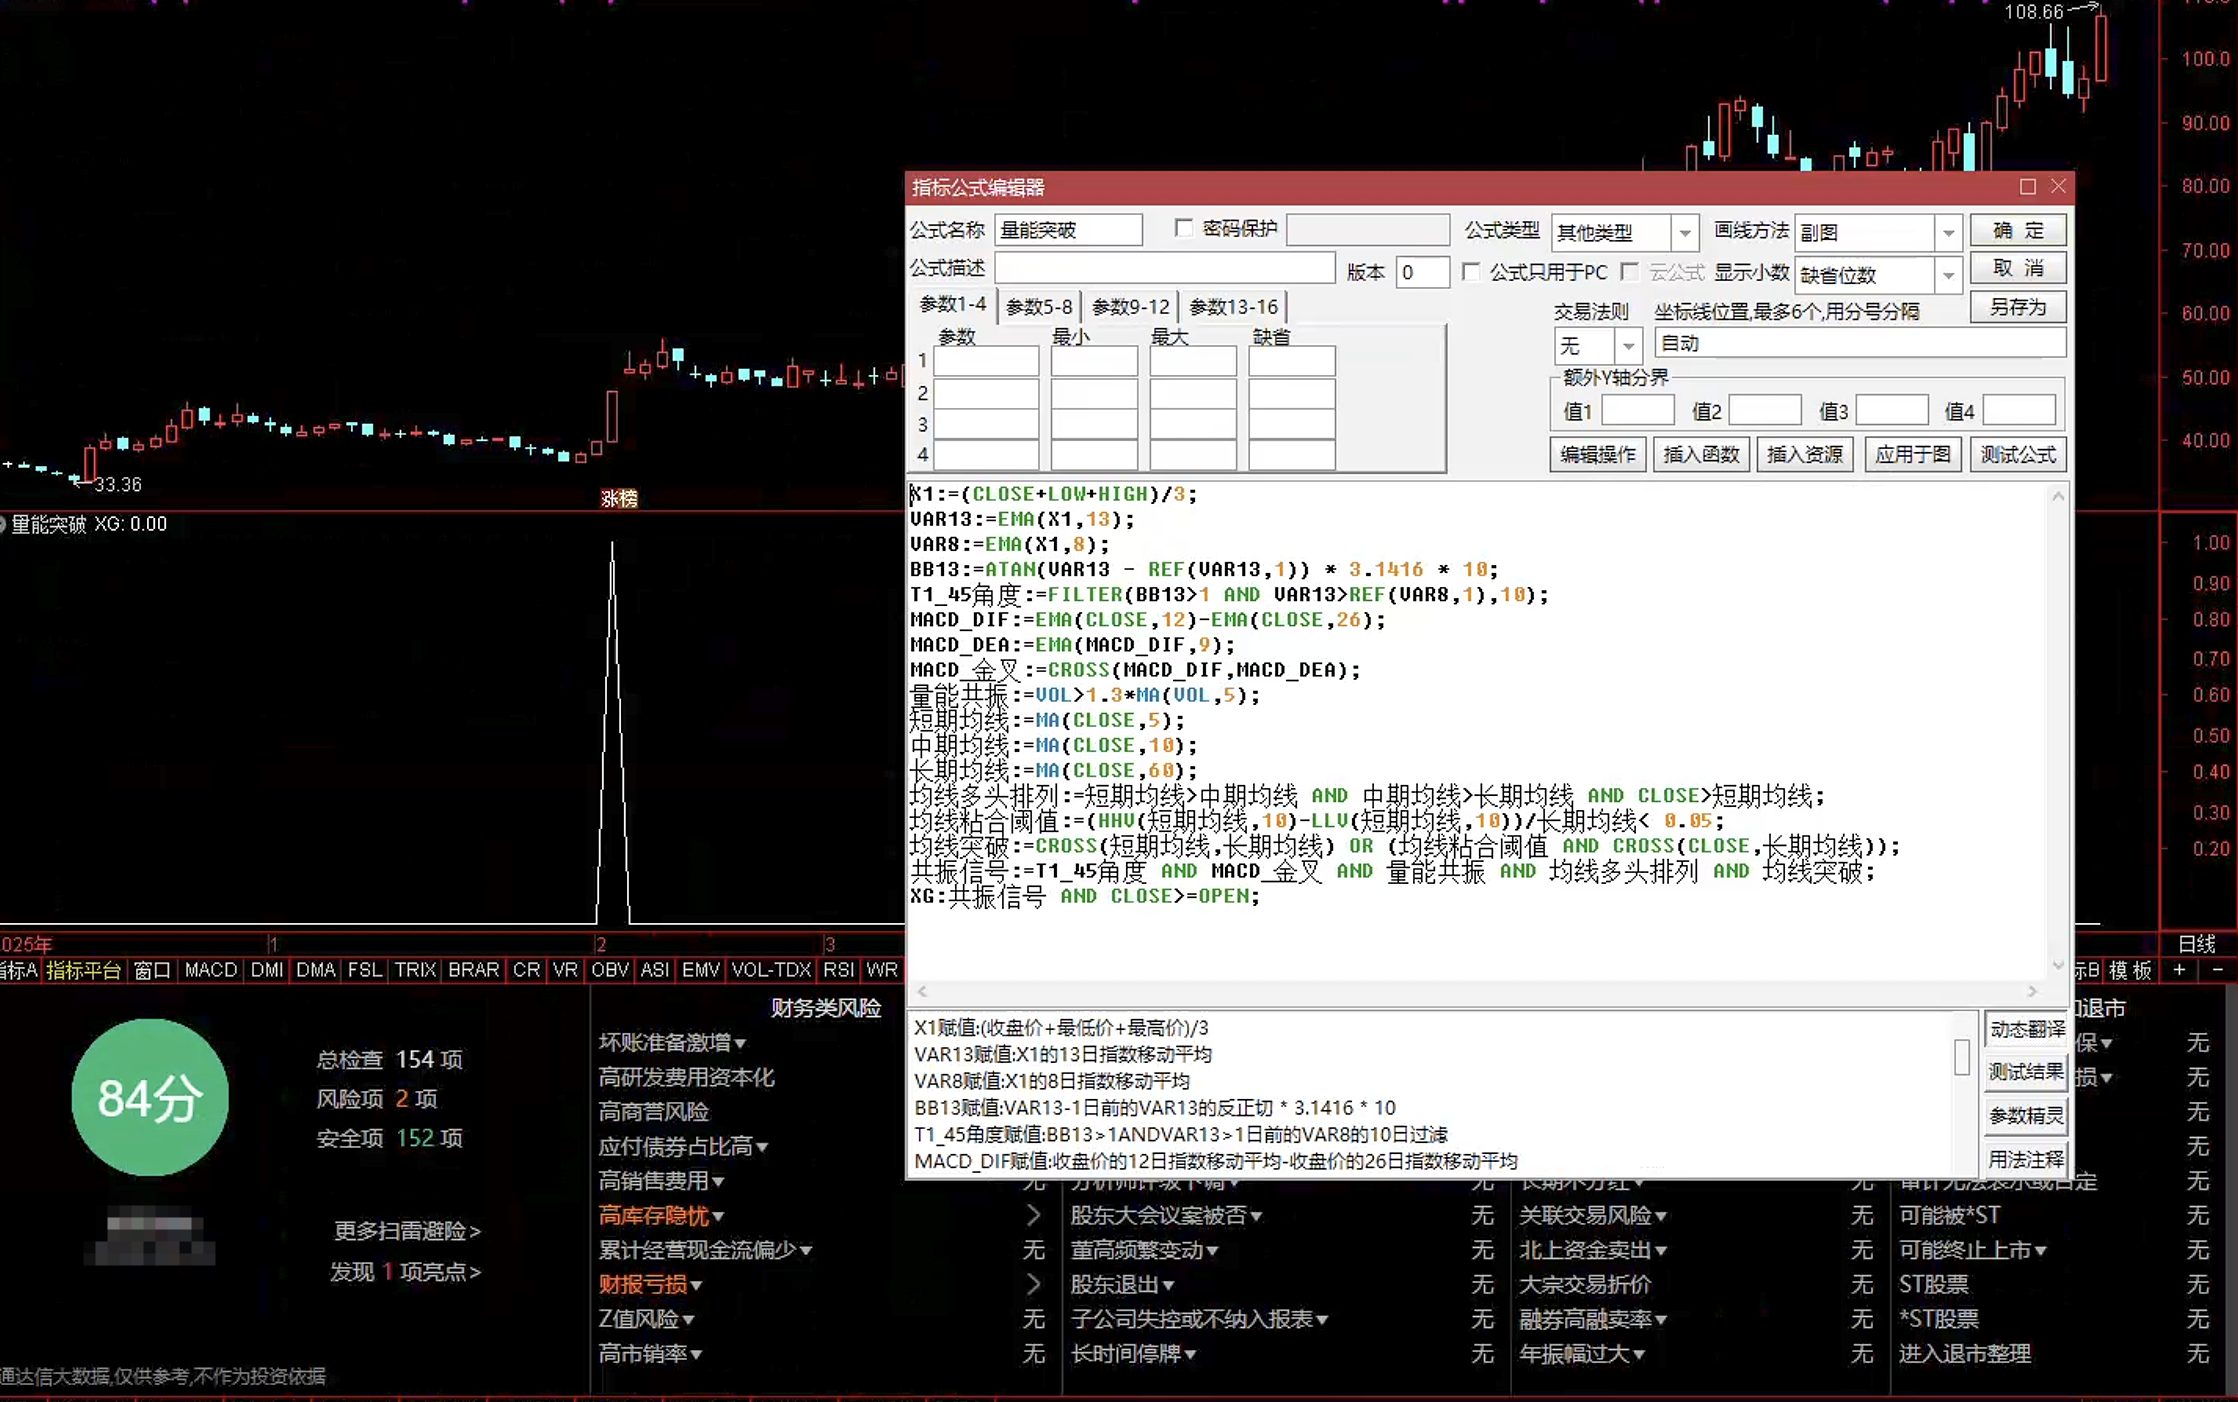Click 插入函数 to insert a function
Screen dimensions: 2238x1402
point(1701,455)
